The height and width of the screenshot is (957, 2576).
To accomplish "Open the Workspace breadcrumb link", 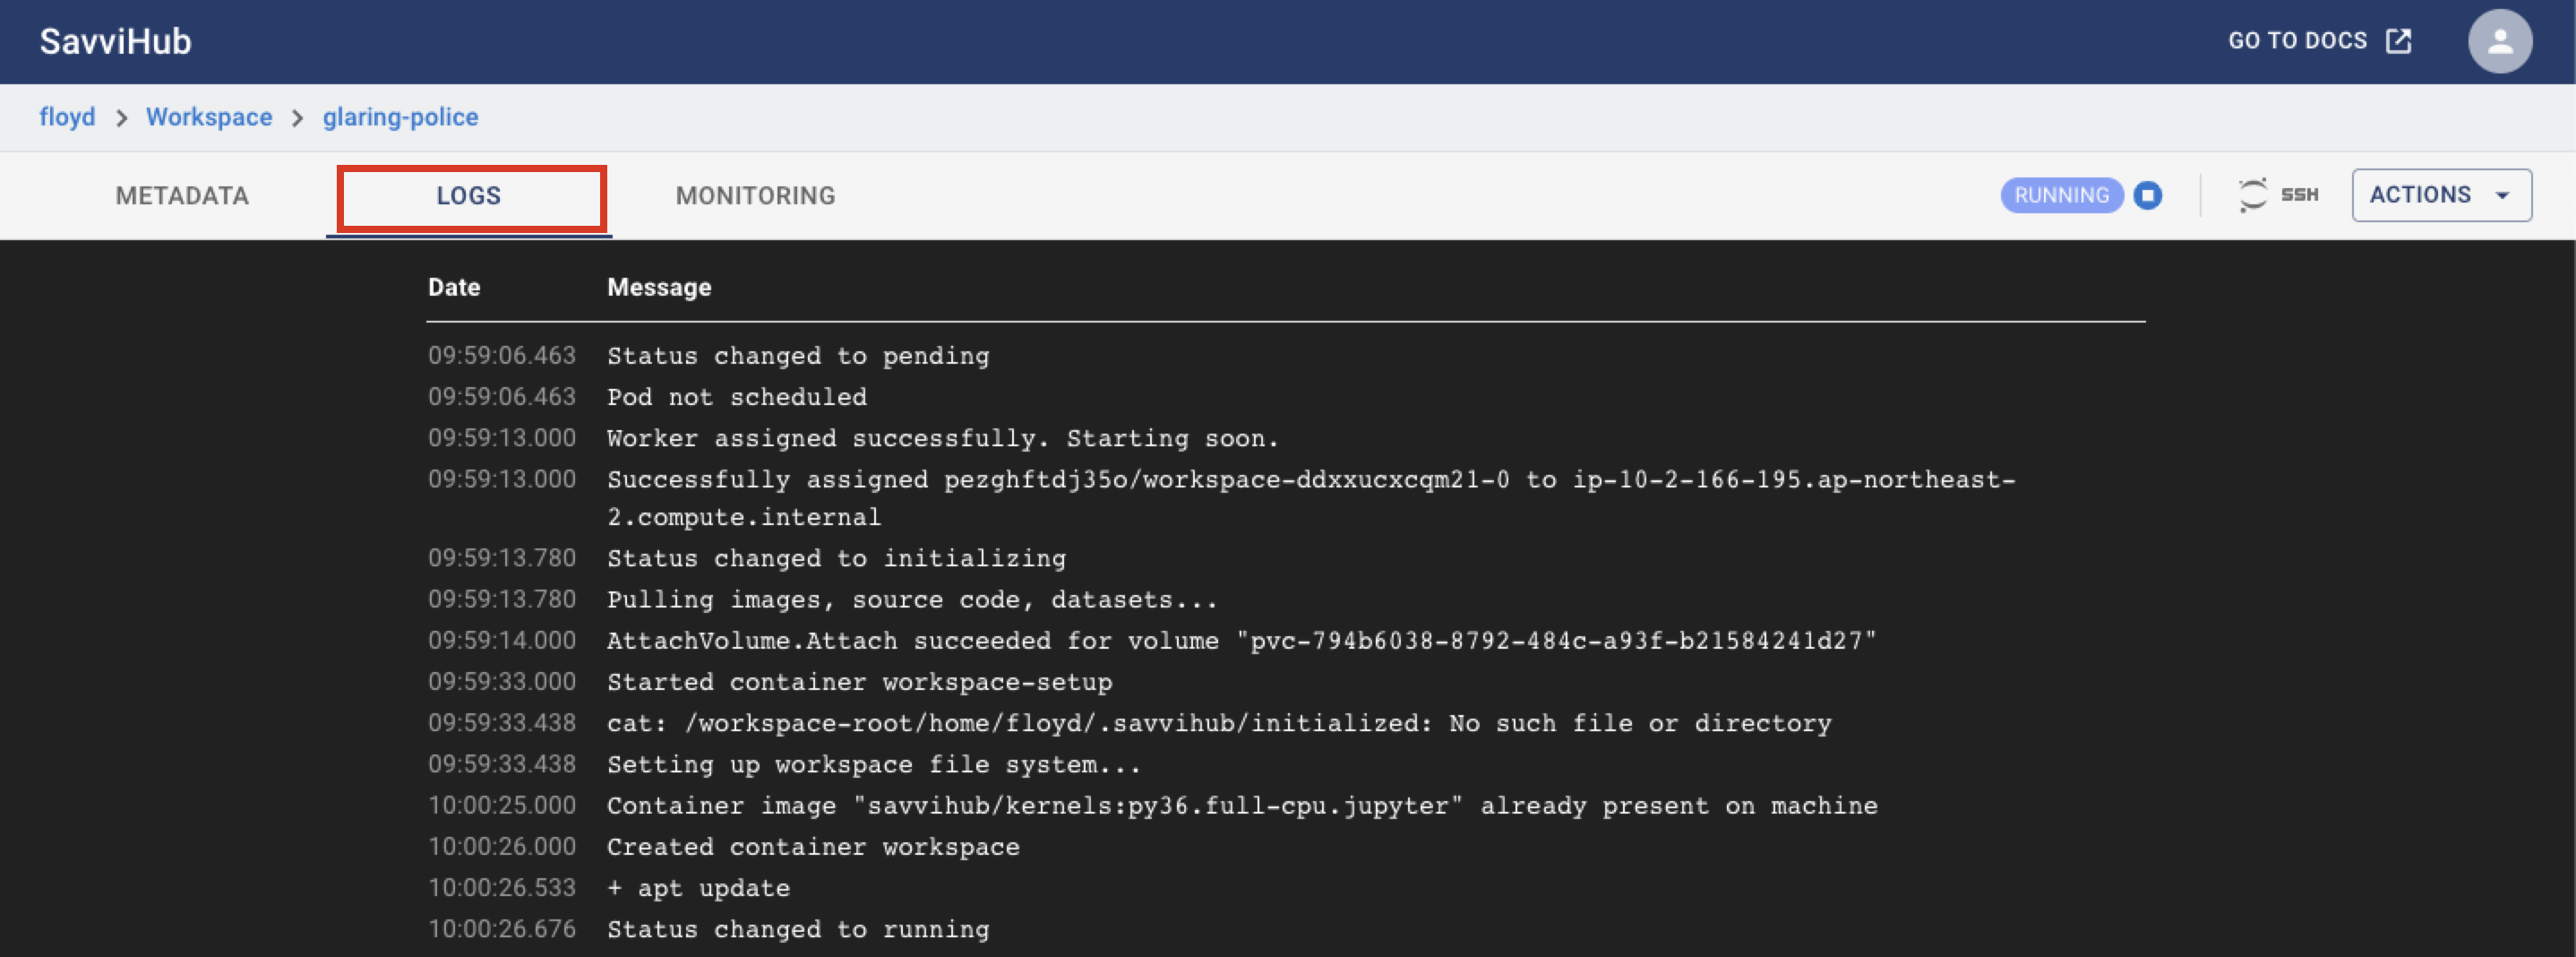I will pyautogui.click(x=209, y=117).
